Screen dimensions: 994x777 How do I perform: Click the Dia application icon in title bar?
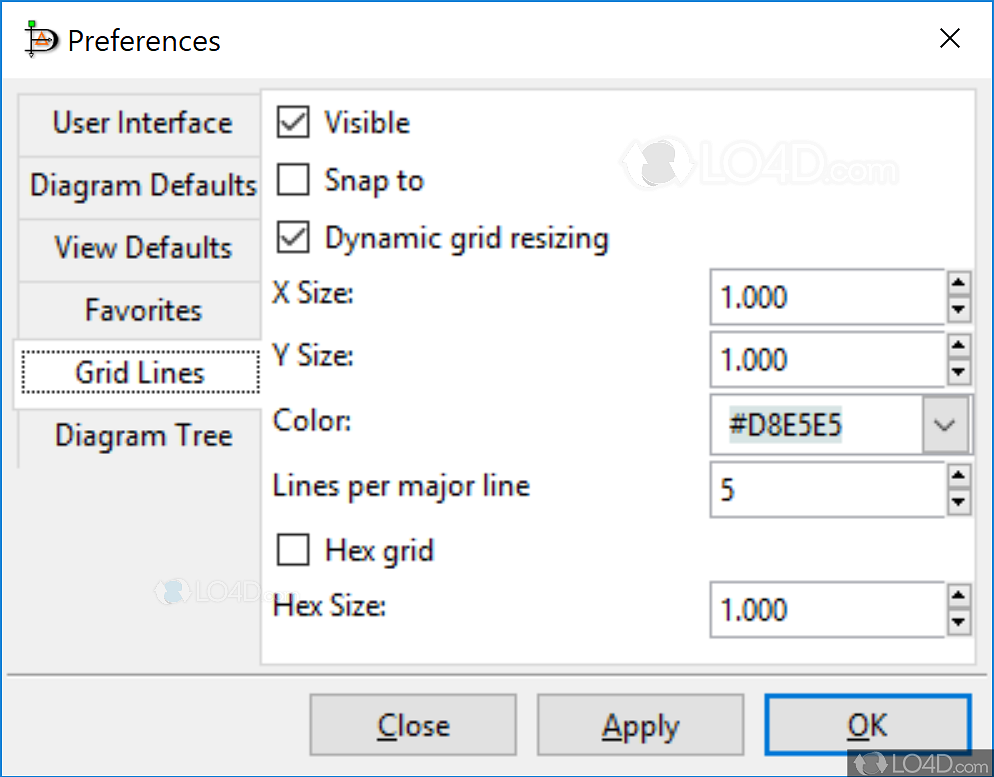[40, 40]
